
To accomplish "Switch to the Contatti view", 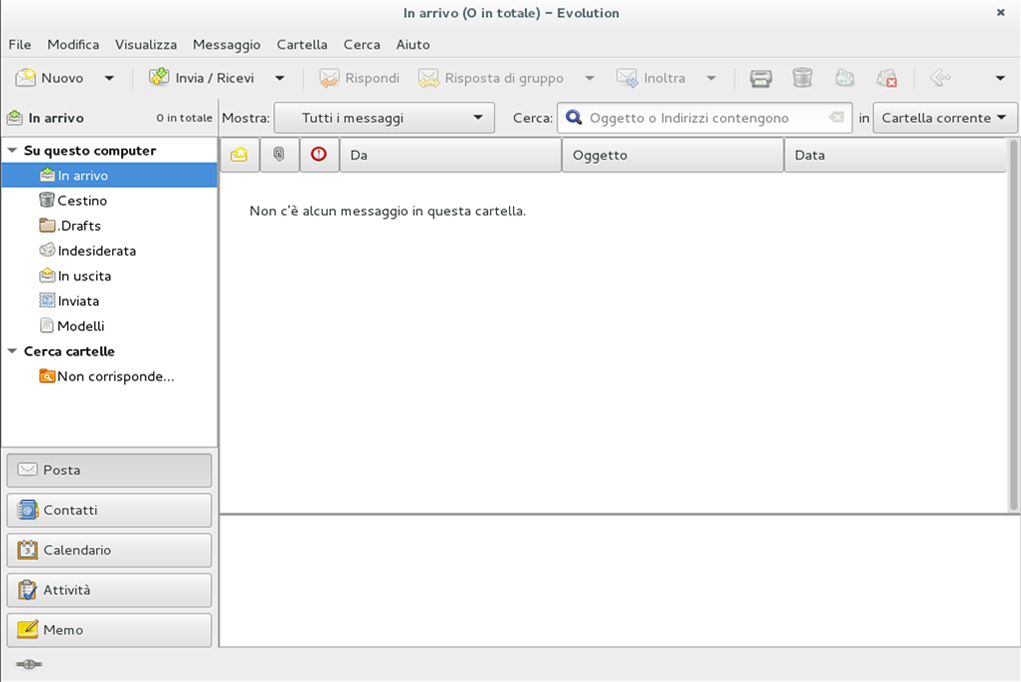I will tap(109, 510).
